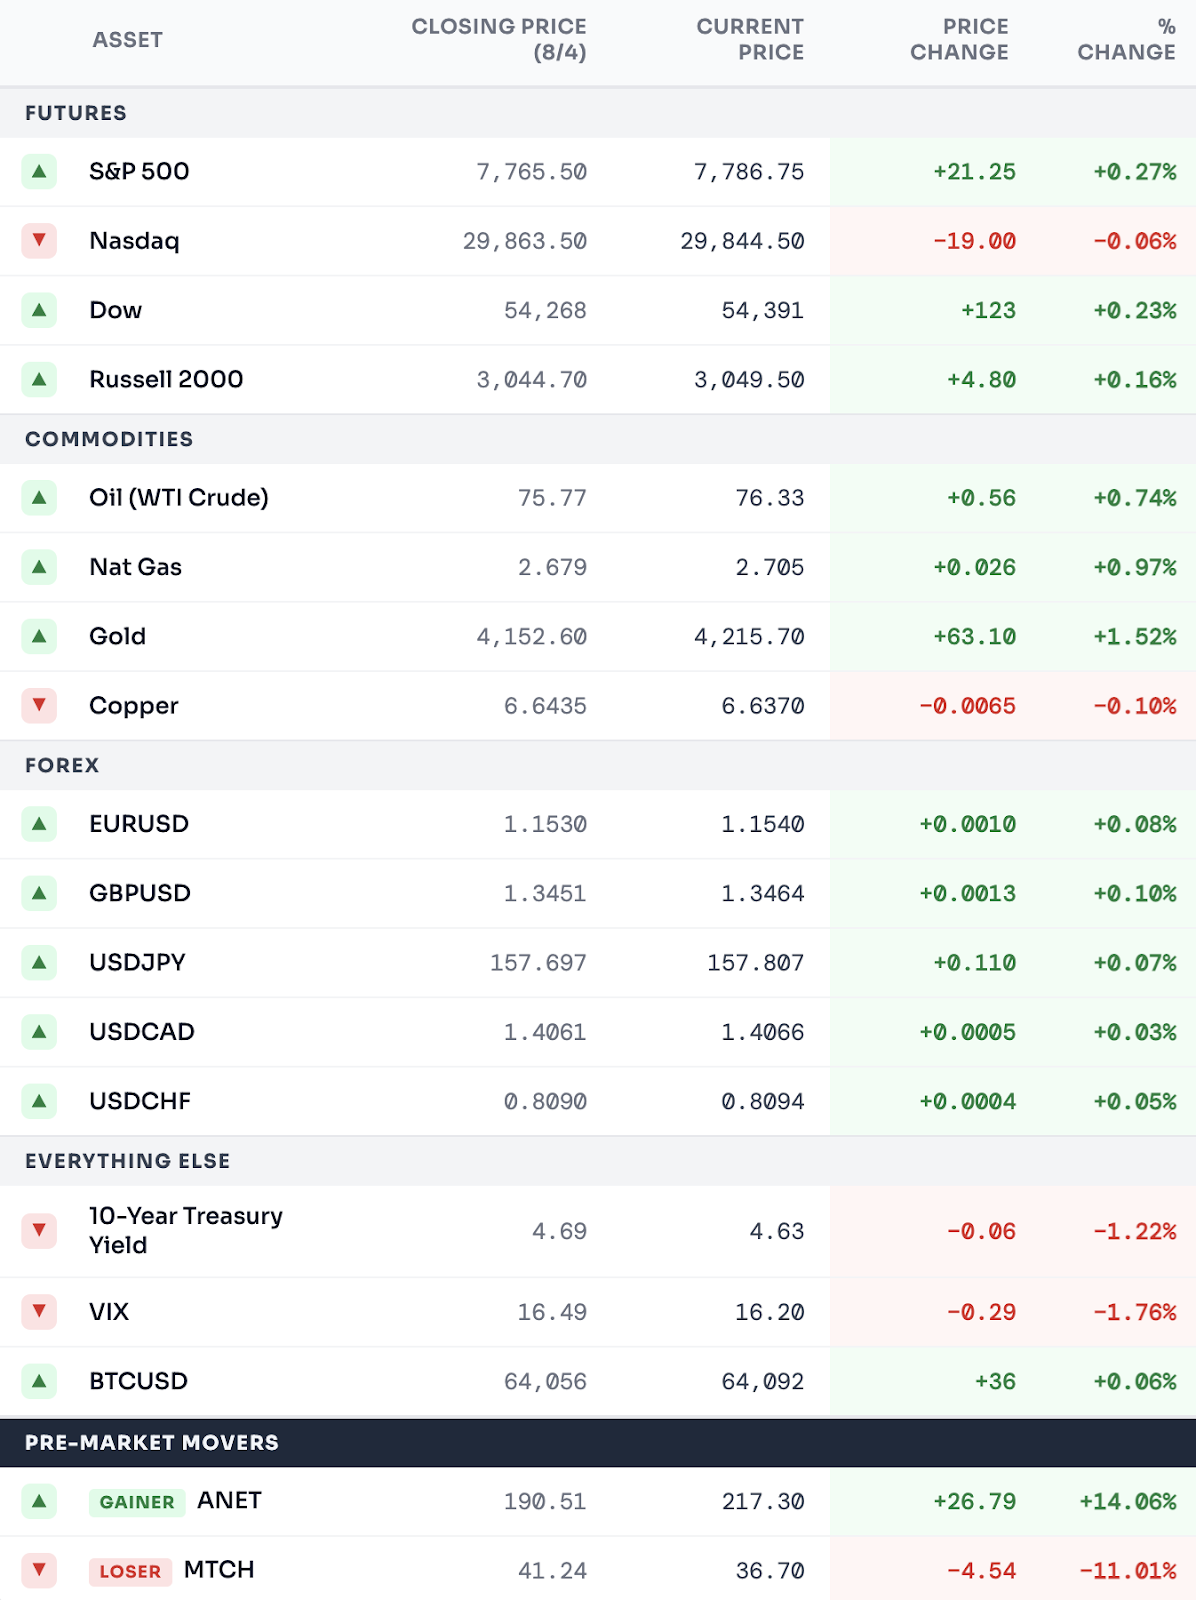Click the FOREX section header
Image resolution: width=1196 pixels, height=1600 pixels.
(x=62, y=765)
